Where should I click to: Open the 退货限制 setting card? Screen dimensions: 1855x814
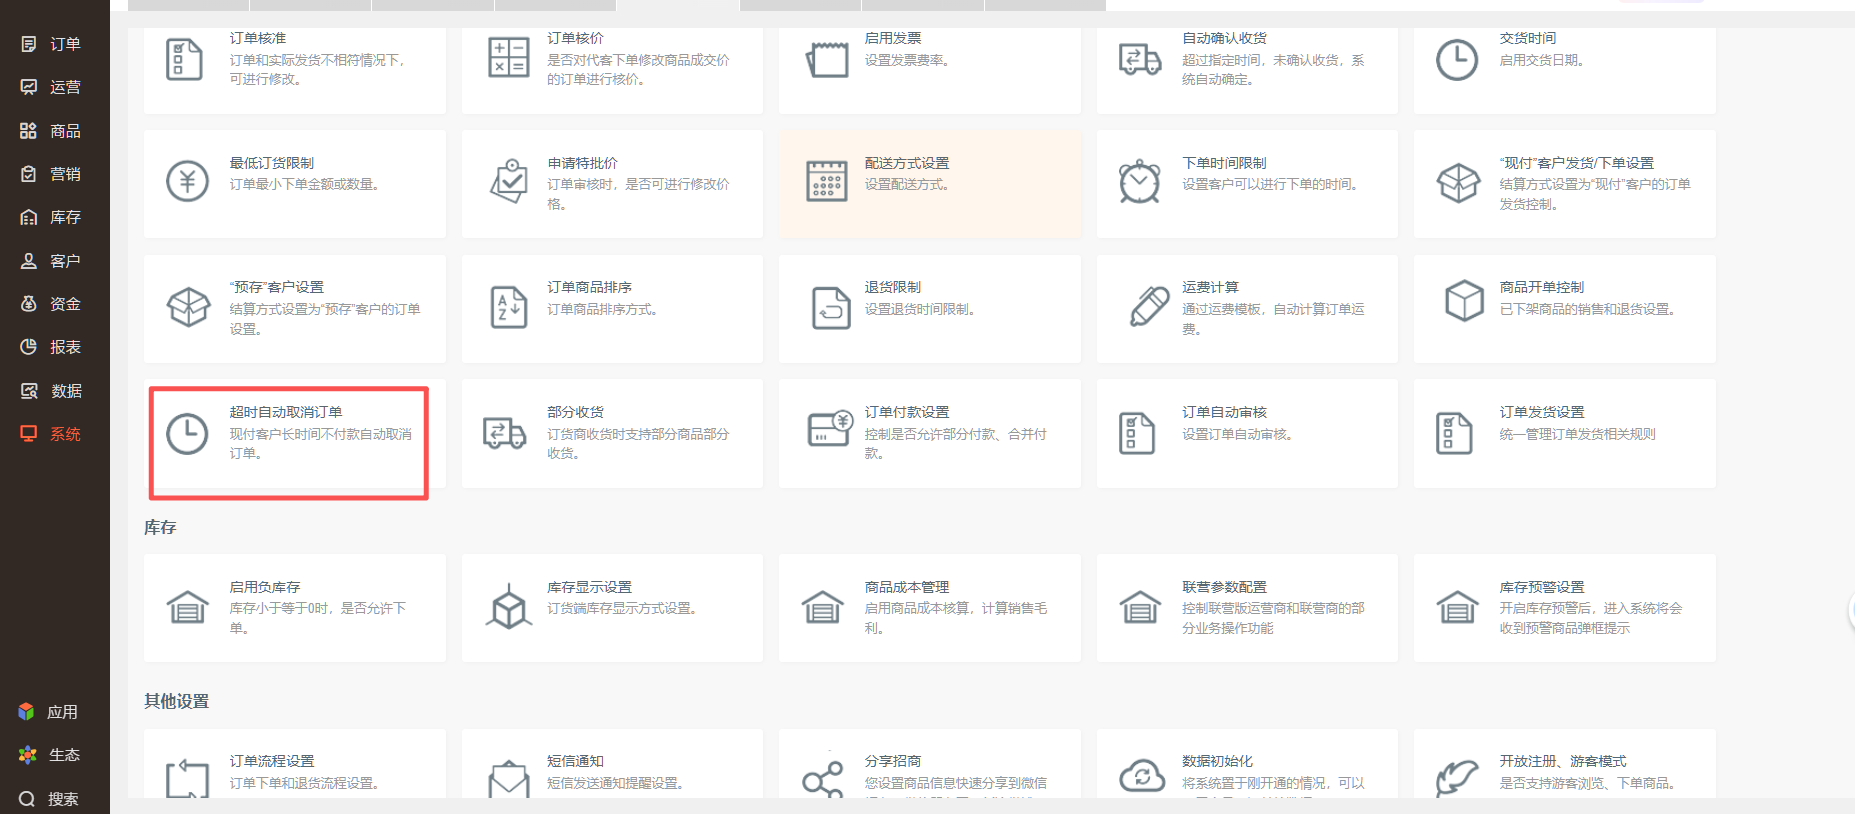pos(930,309)
